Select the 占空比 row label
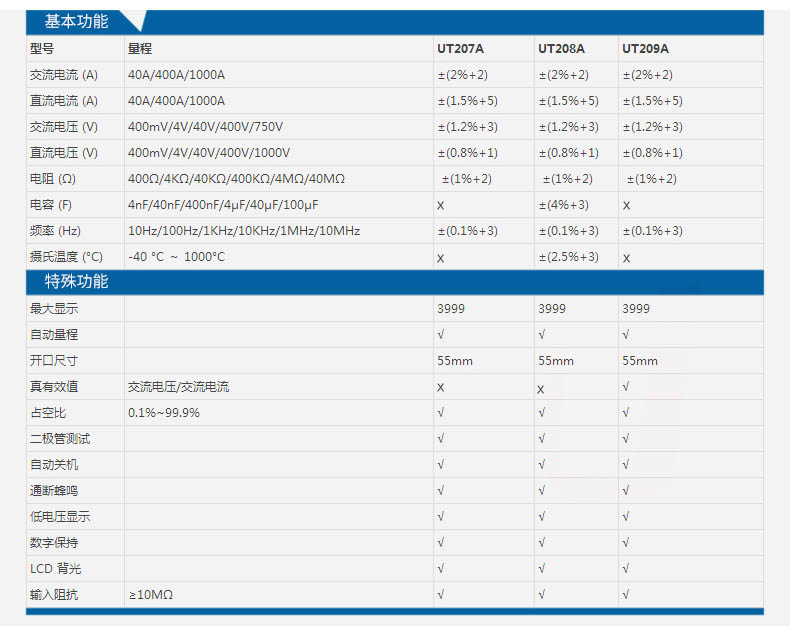The width and height of the screenshot is (790, 626). point(48,413)
